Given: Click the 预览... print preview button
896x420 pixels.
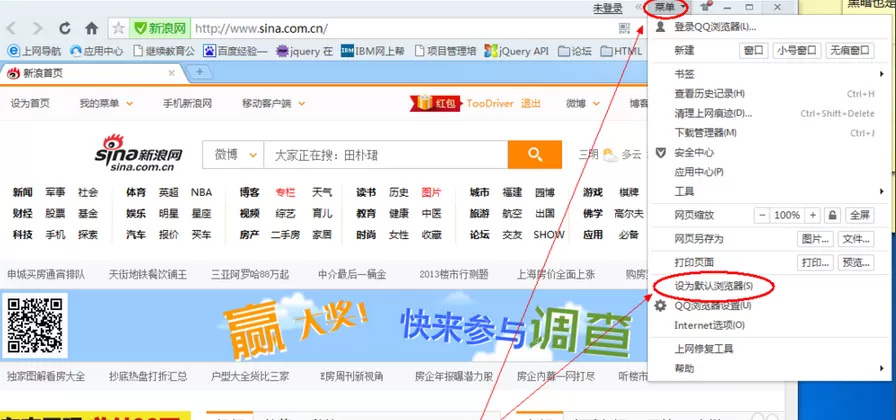Looking at the screenshot, I should tap(856, 262).
